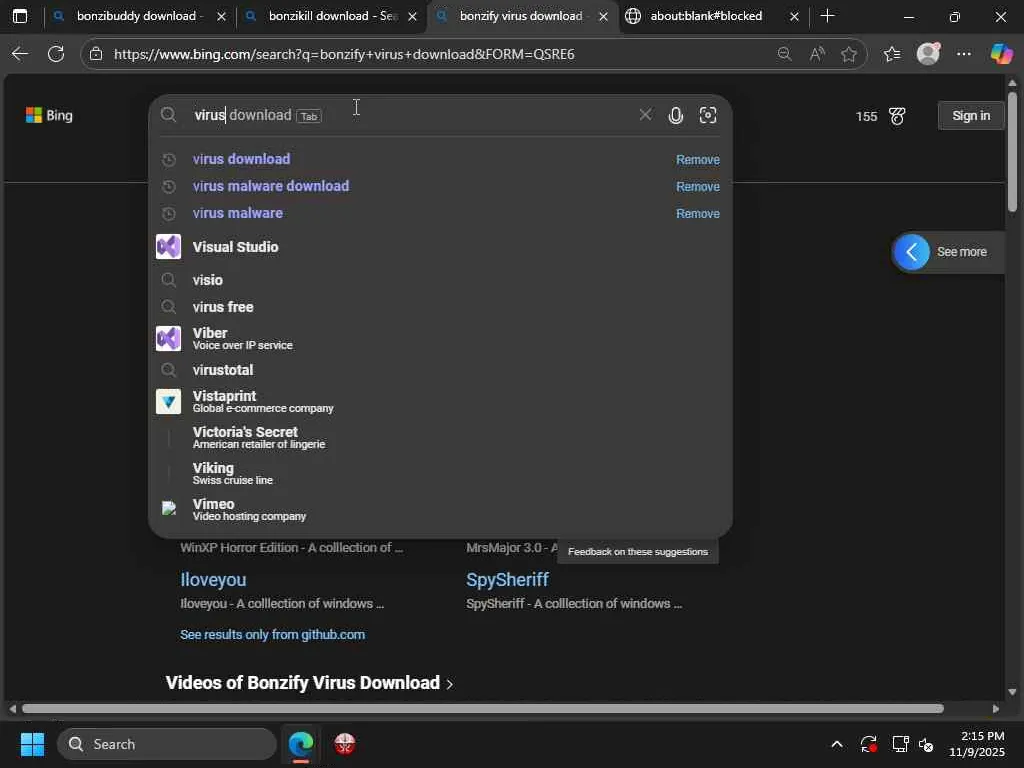Open the Iloveyou result link
The width and height of the screenshot is (1024, 768).
213,580
